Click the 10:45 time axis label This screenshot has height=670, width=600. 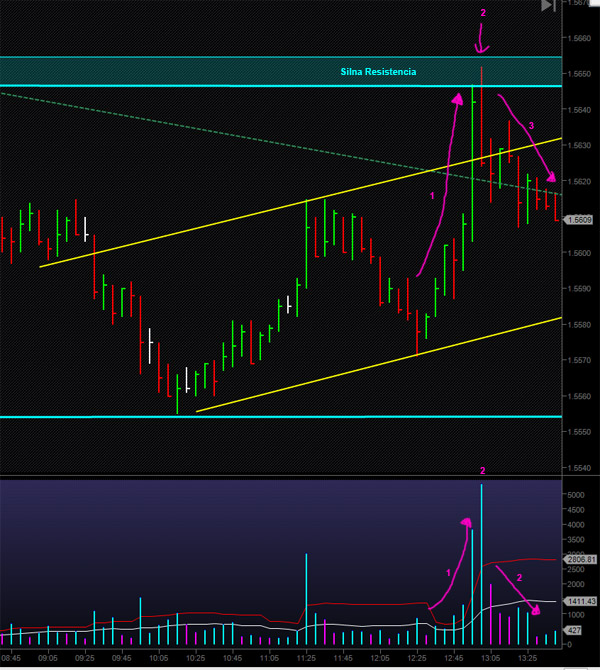point(232,658)
